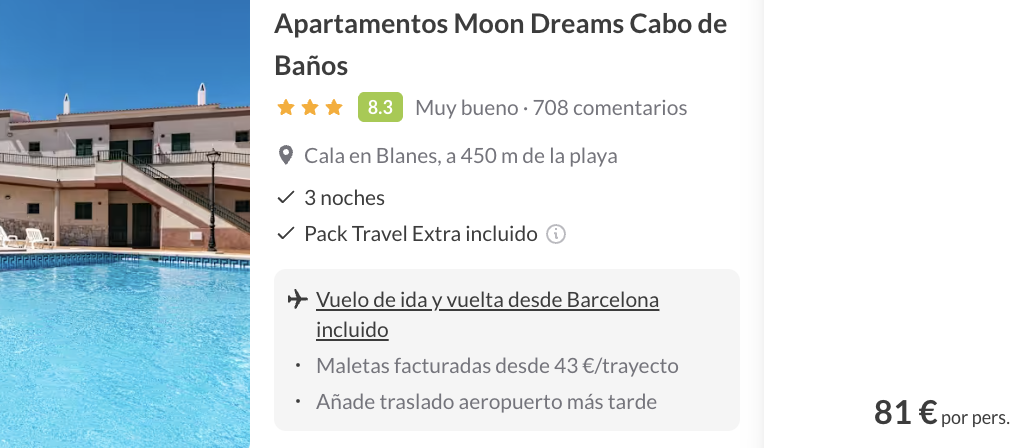
Task: Click the info icon beside Pack Travel Extra
Action: pyautogui.click(x=557, y=235)
